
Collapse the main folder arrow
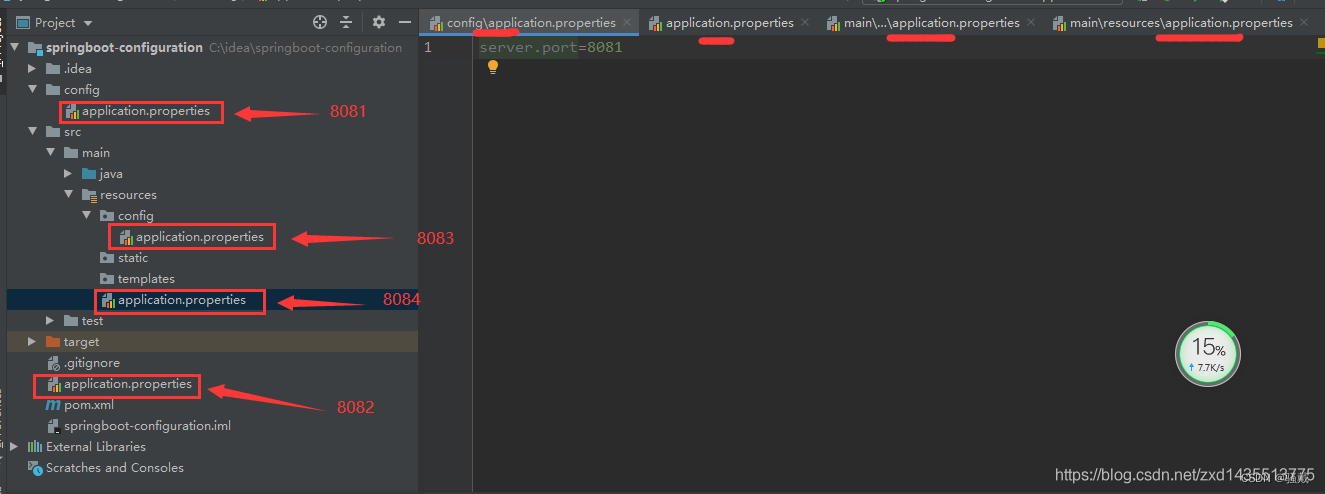51,152
